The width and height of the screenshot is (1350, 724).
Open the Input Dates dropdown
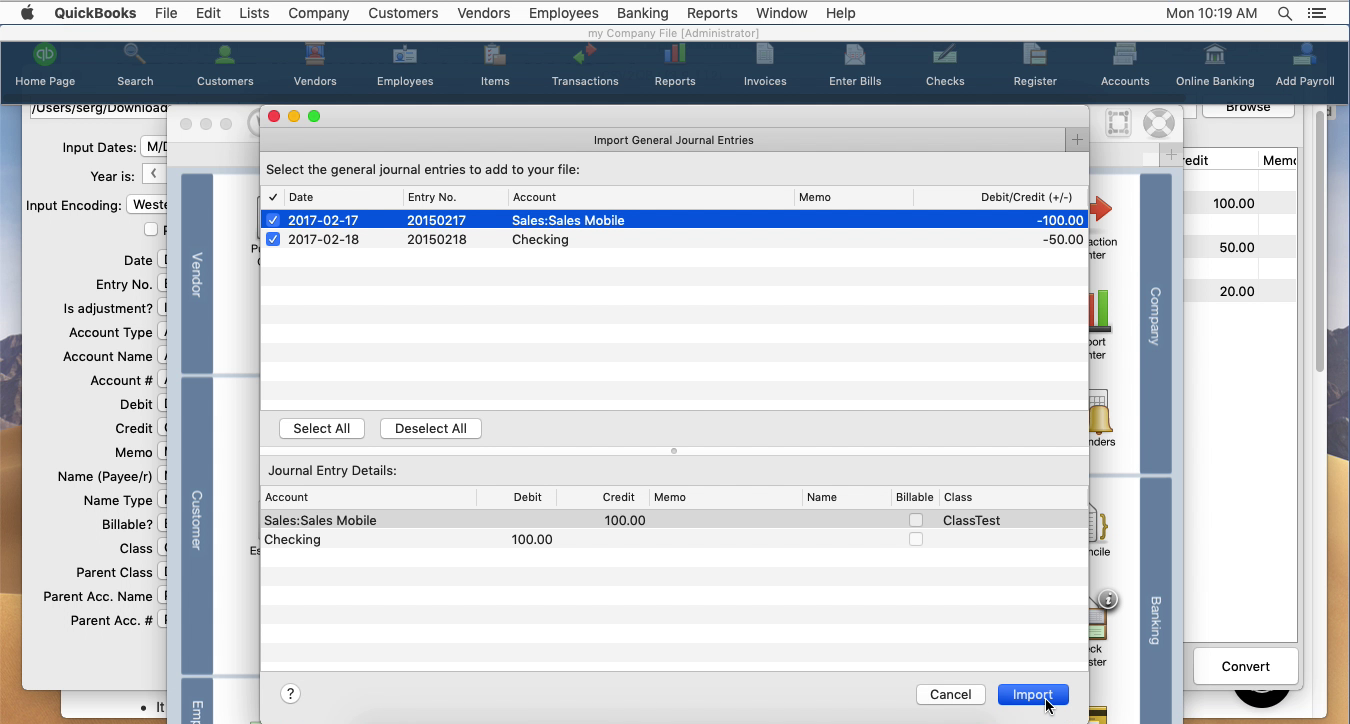pos(153,147)
